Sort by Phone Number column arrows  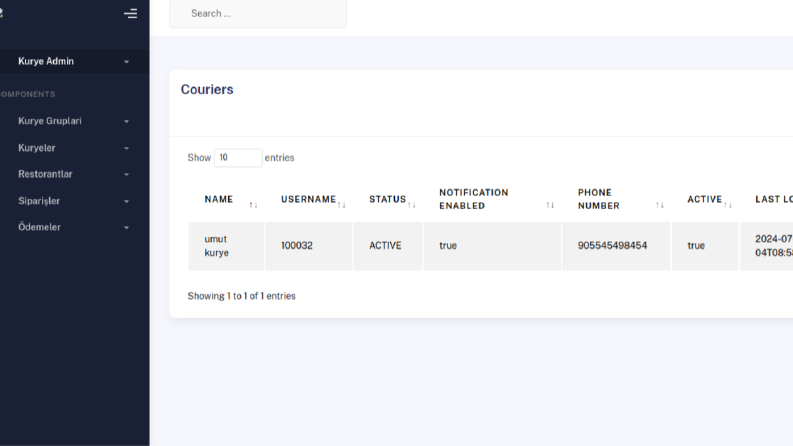coord(659,205)
